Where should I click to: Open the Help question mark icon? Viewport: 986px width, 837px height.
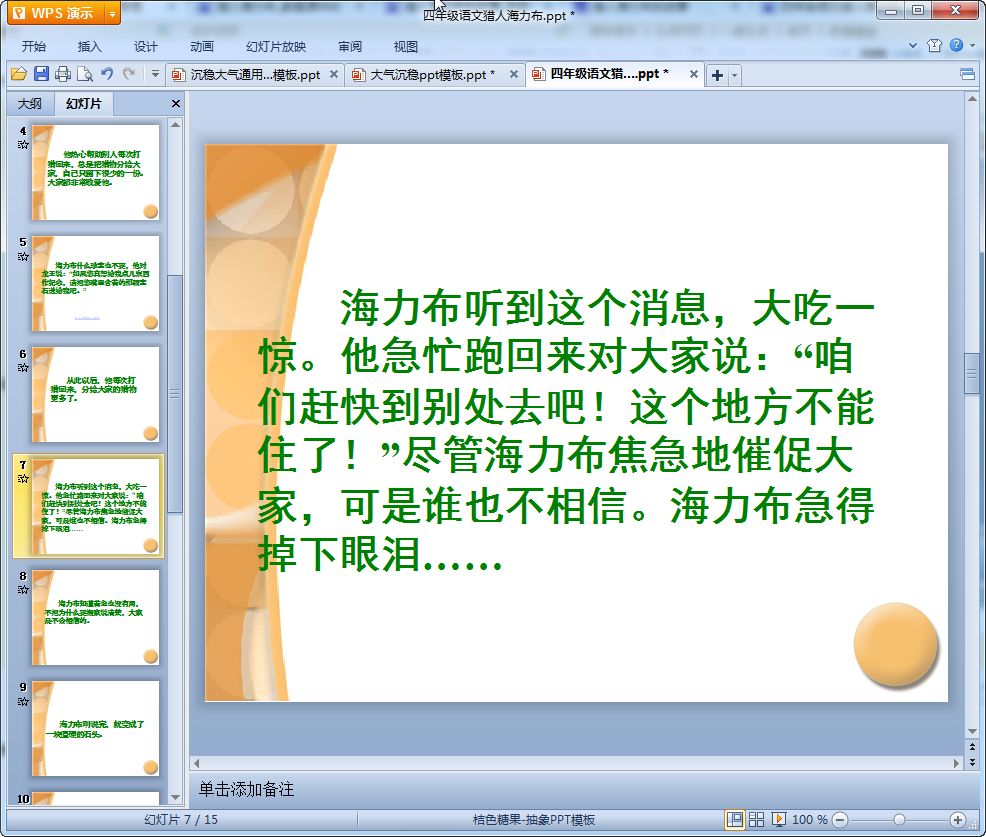click(956, 45)
